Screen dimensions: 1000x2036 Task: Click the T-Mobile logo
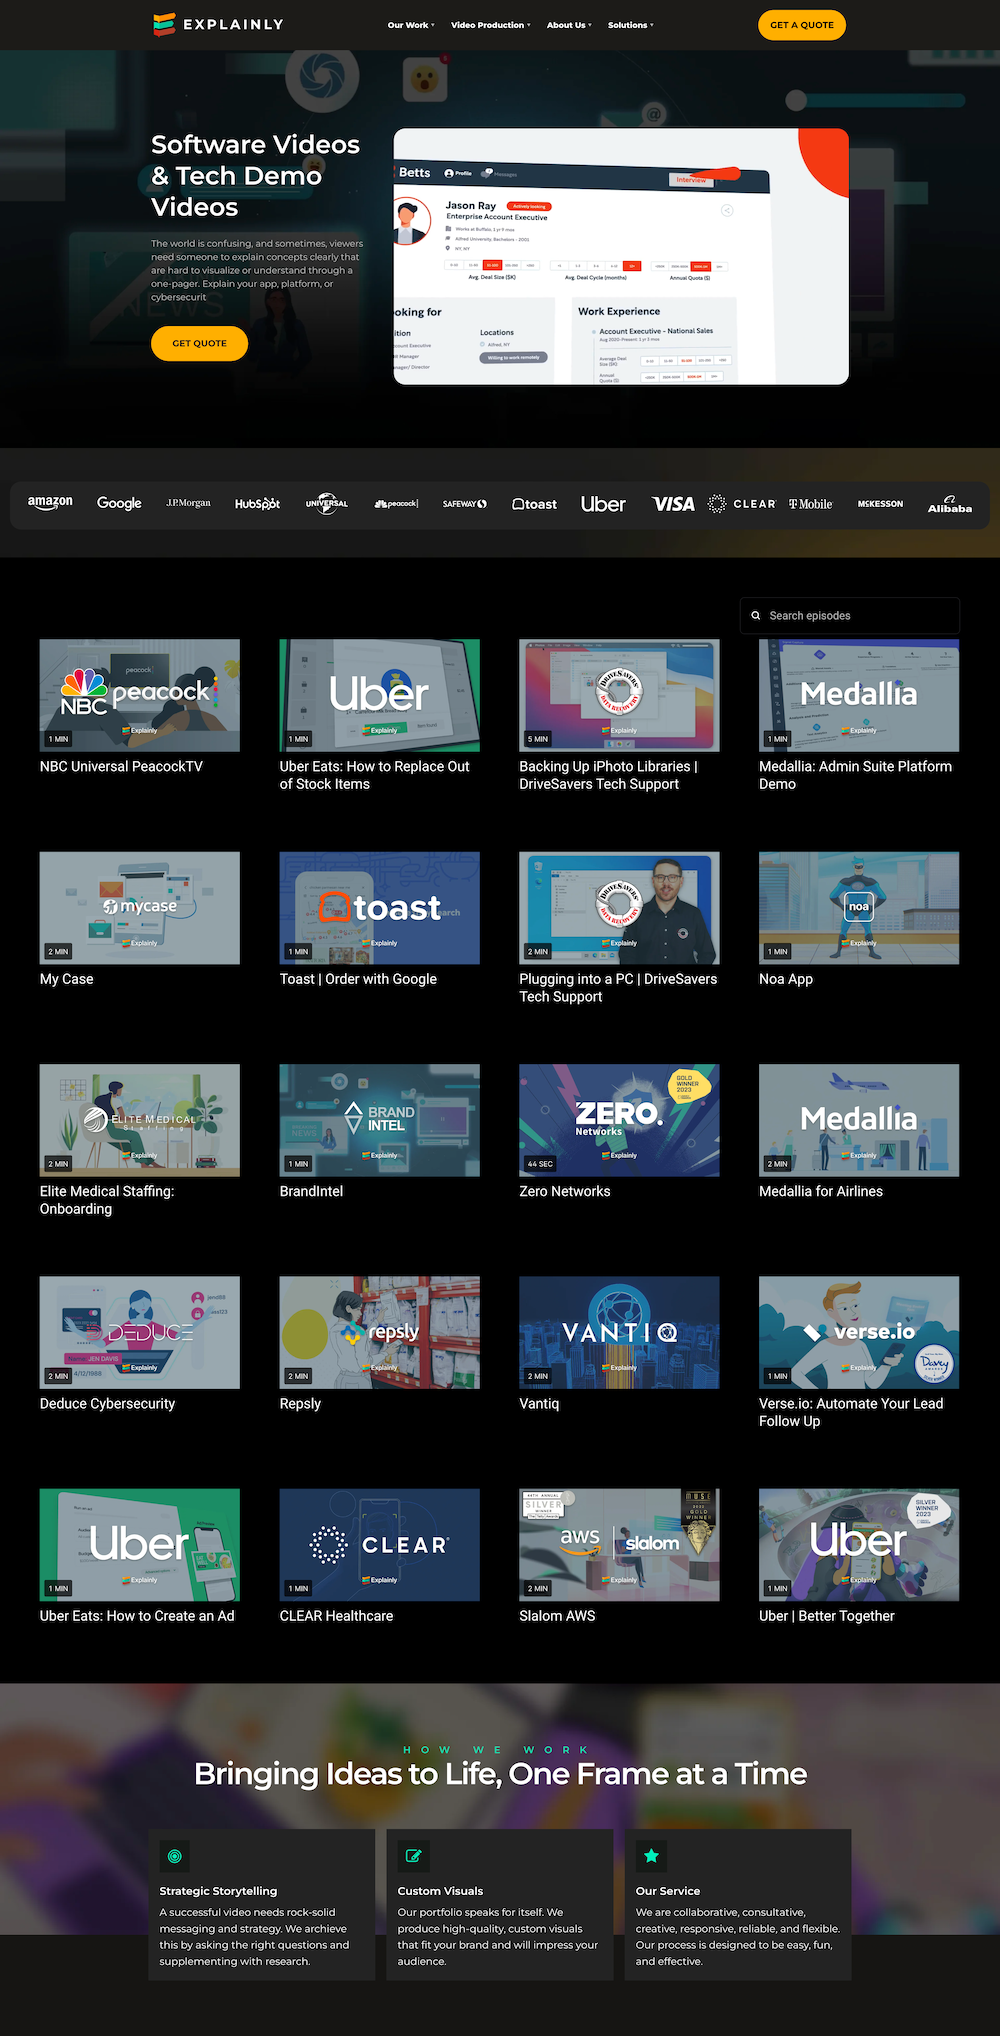pos(811,504)
